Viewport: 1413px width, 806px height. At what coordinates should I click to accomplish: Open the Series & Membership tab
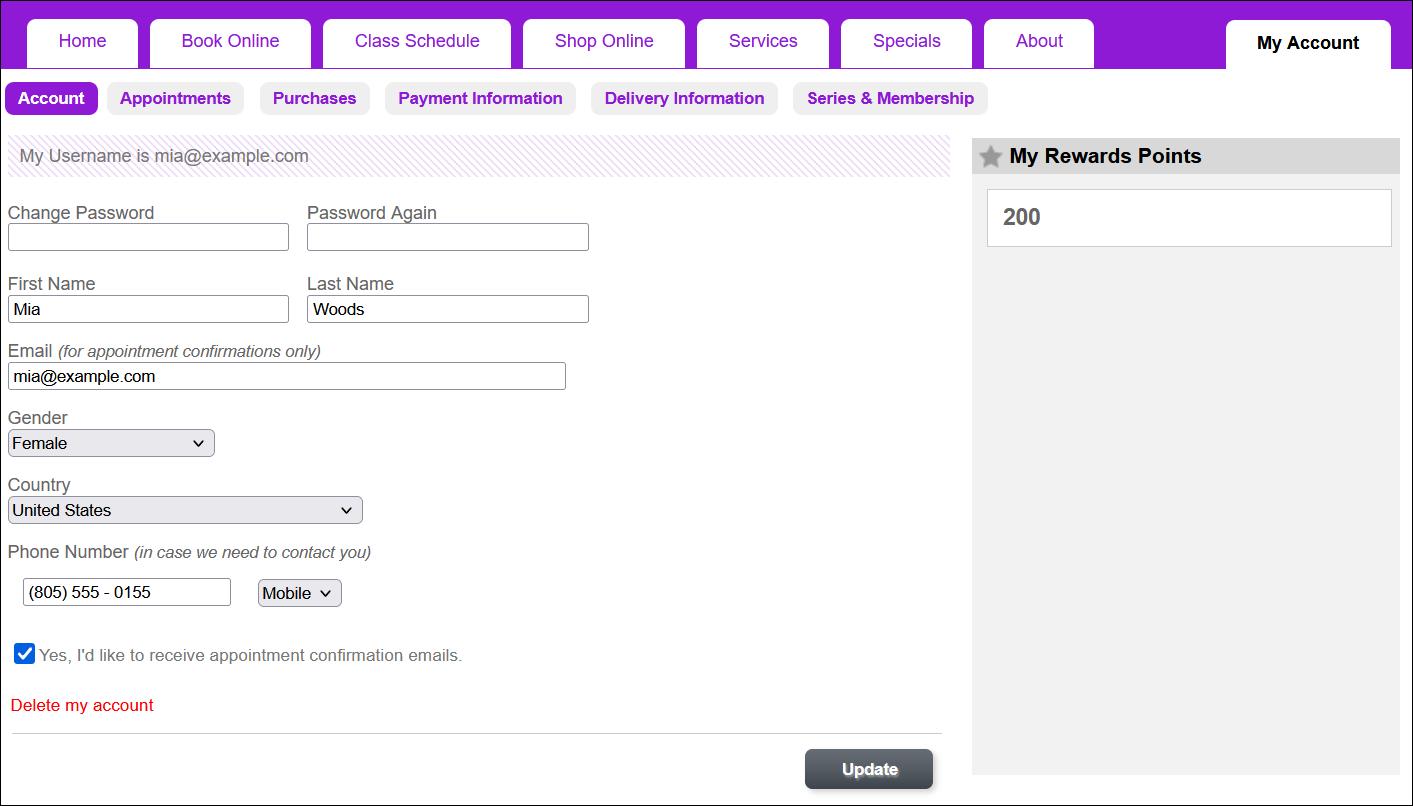[889, 98]
